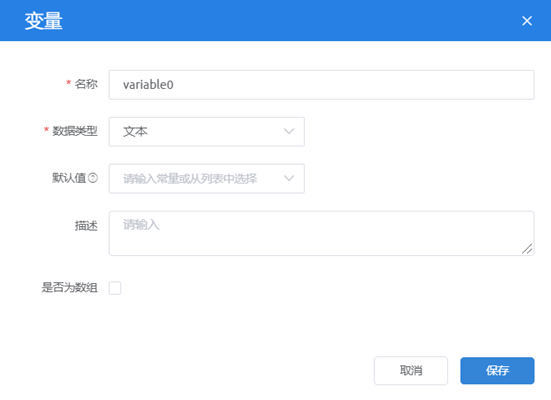Click the 描述 field label
The height and width of the screenshot is (400, 551).
coord(86,226)
